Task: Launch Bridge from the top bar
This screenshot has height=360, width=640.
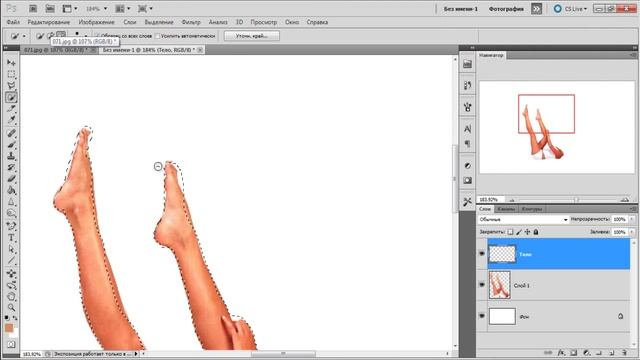Action: coord(33,8)
